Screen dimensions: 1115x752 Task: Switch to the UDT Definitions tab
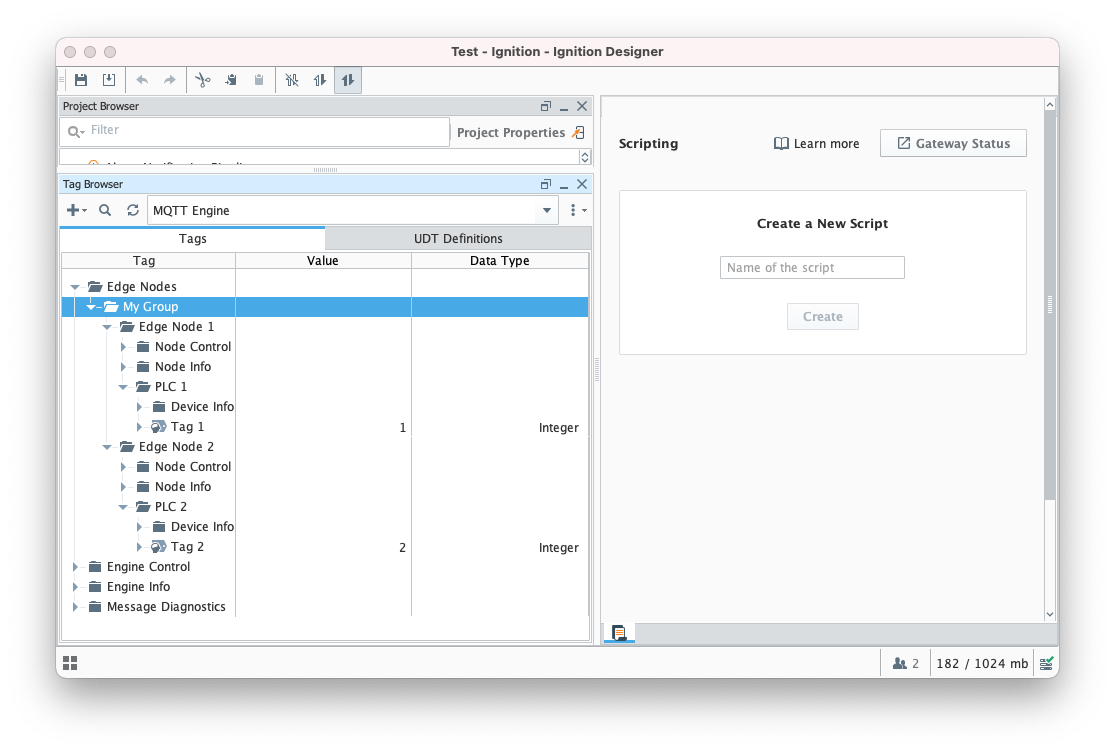click(x=458, y=239)
